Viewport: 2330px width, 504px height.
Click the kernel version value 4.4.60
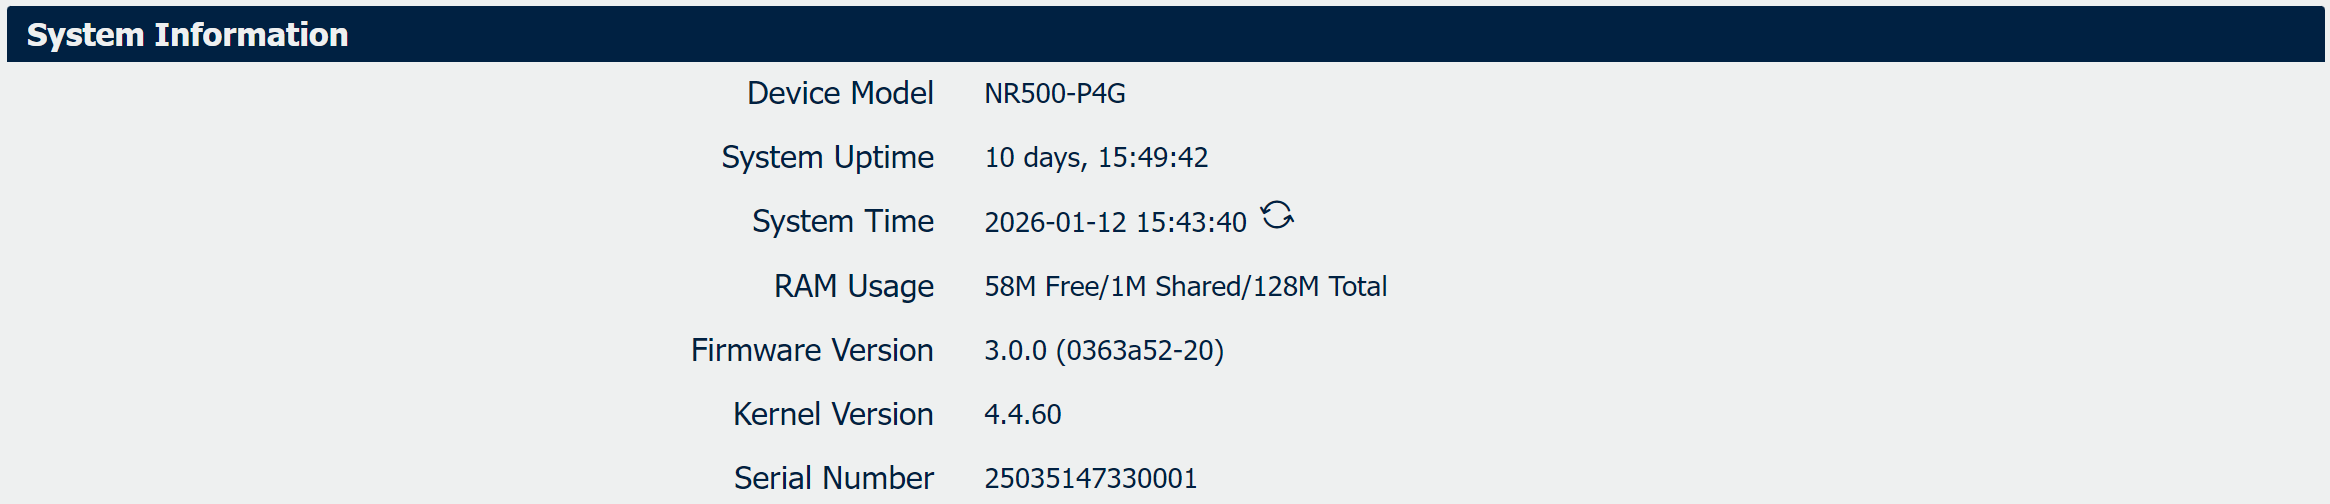[x=1022, y=415]
